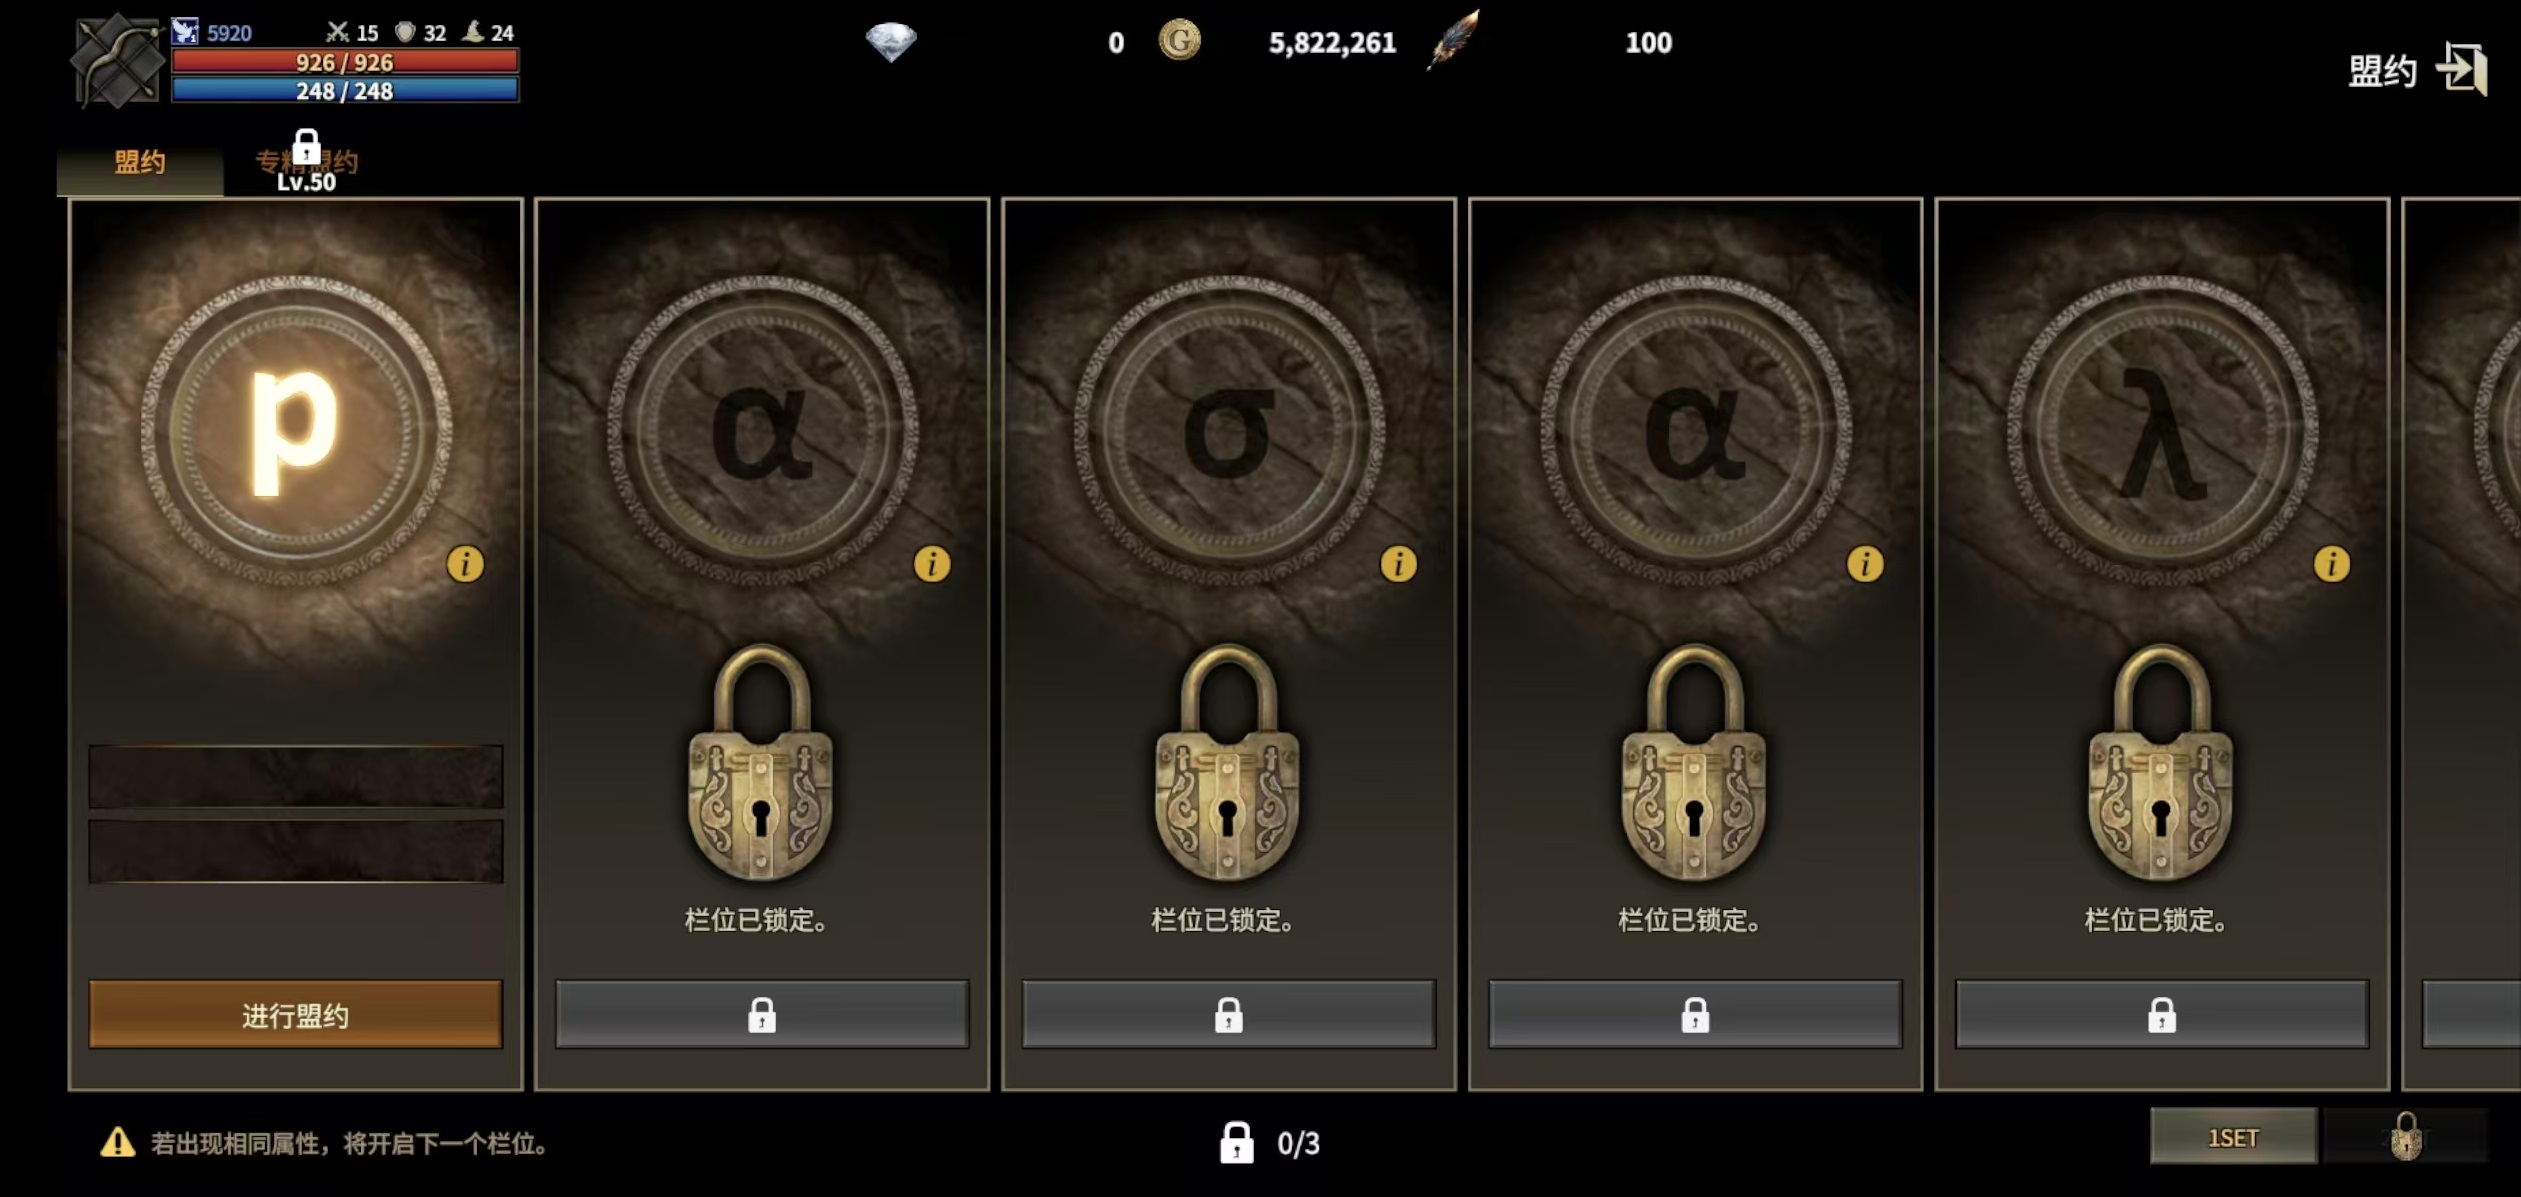Viewport: 2521px width, 1197px height.
Task: Select the 1SET toggle button
Action: 2233,1137
